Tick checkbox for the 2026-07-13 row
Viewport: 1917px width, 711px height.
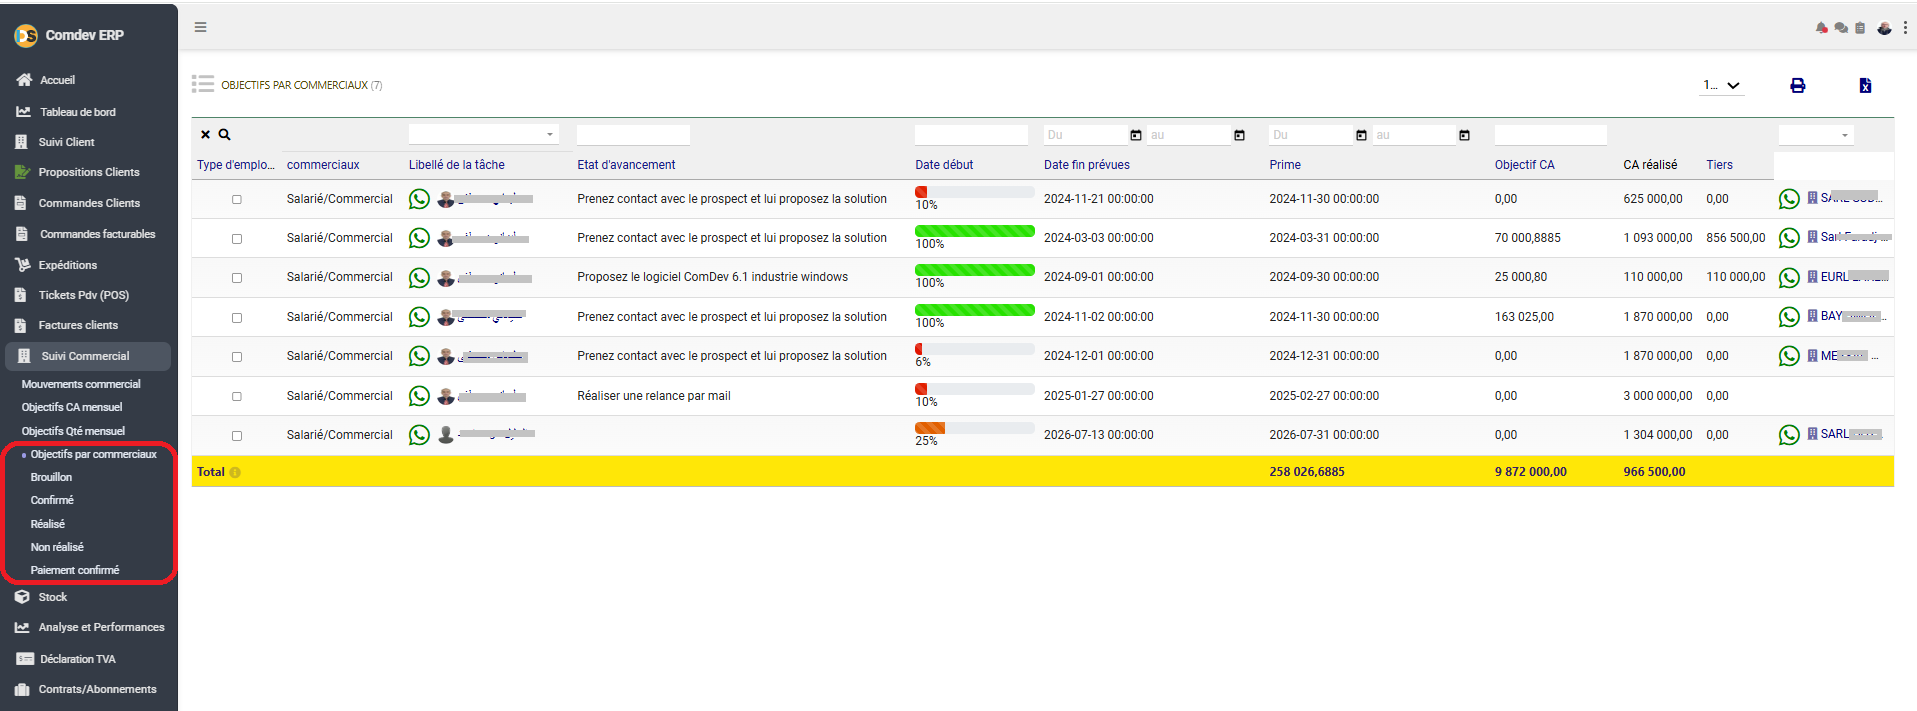coord(237,435)
